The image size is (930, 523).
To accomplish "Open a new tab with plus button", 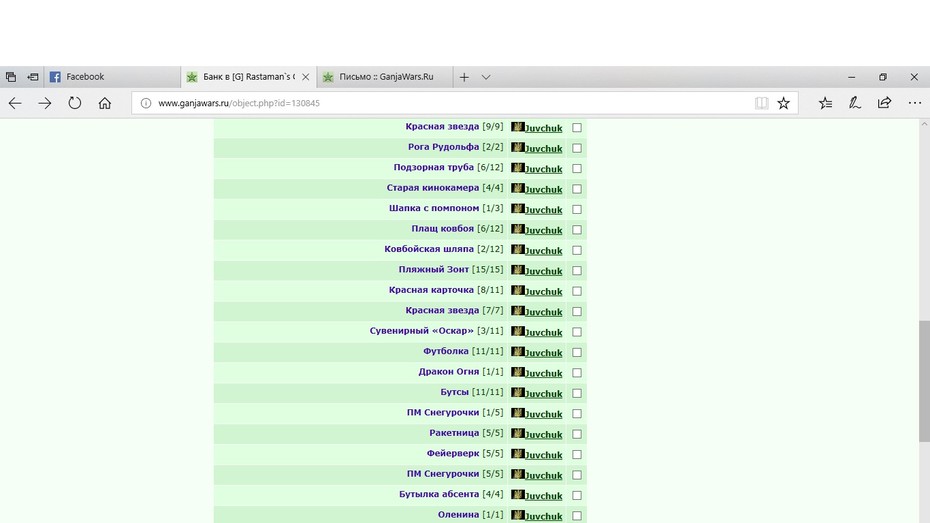I will pyautogui.click(x=464, y=77).
